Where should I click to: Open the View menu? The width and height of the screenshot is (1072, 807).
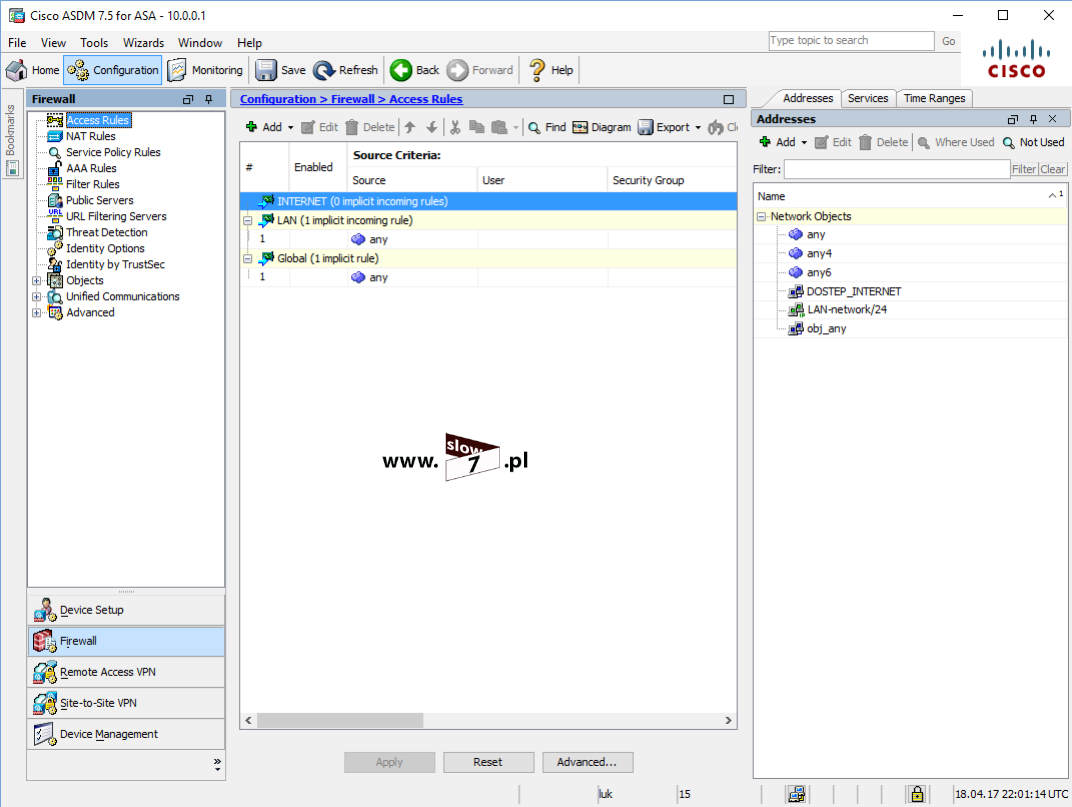point(53,42)
